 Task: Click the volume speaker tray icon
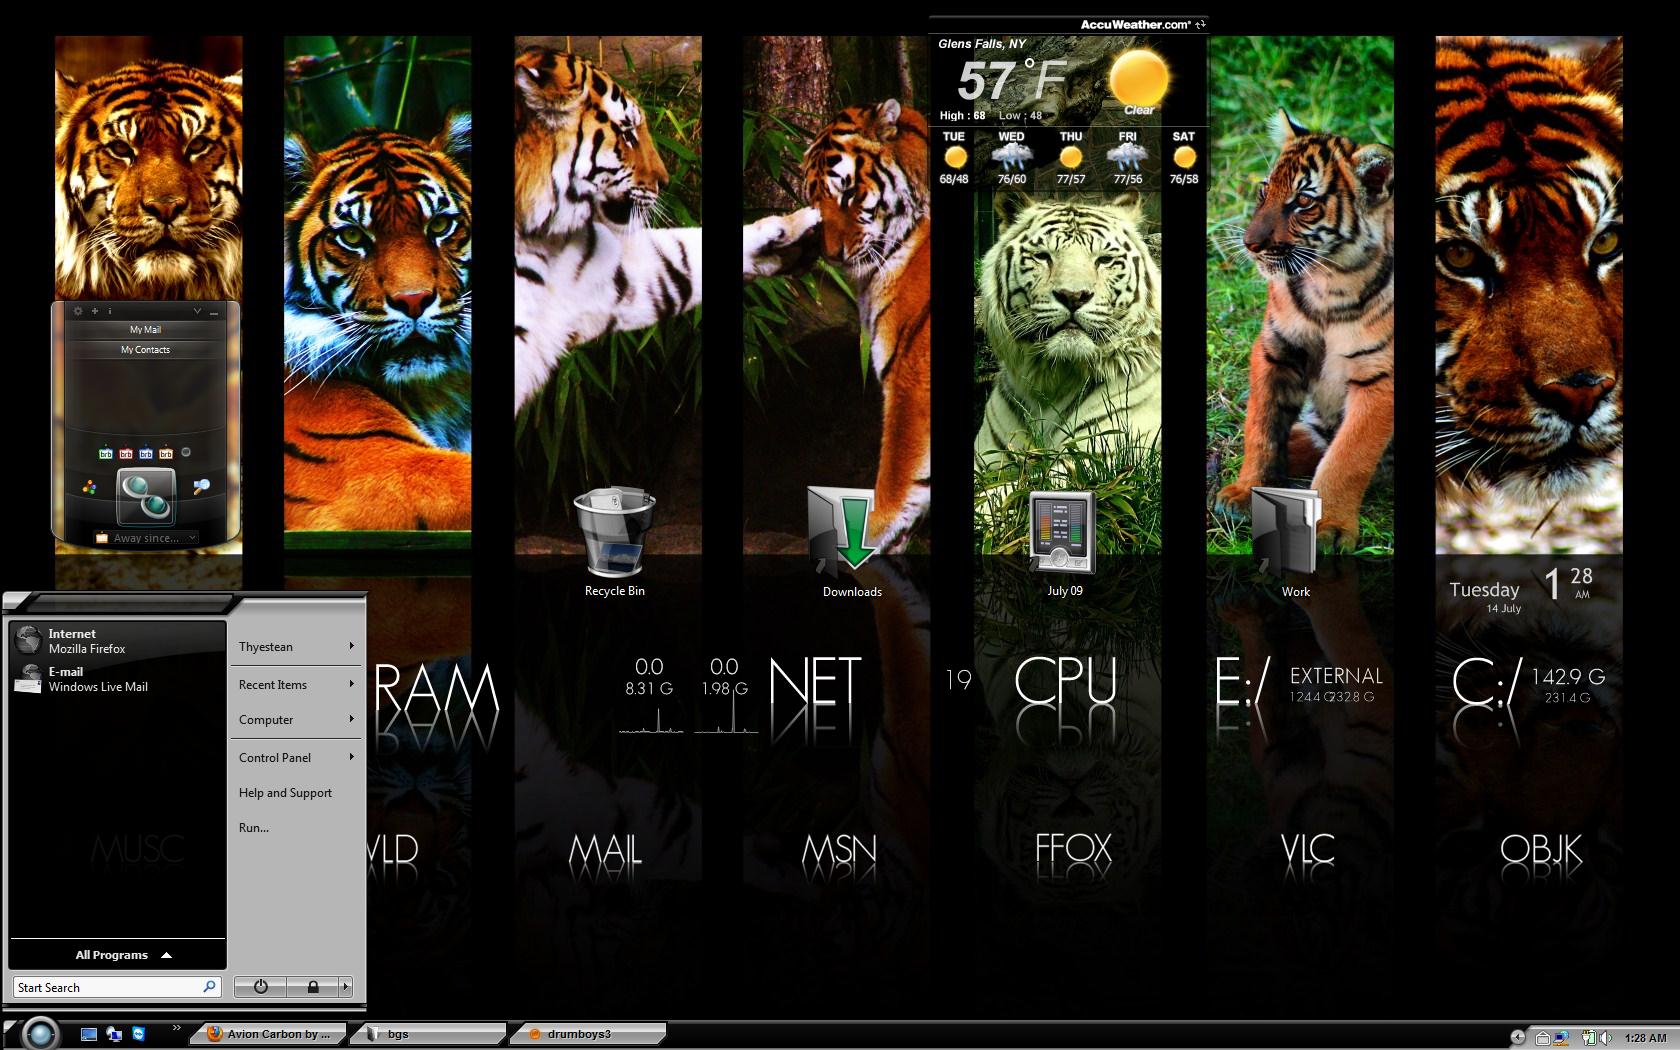click(1605, 1038)
